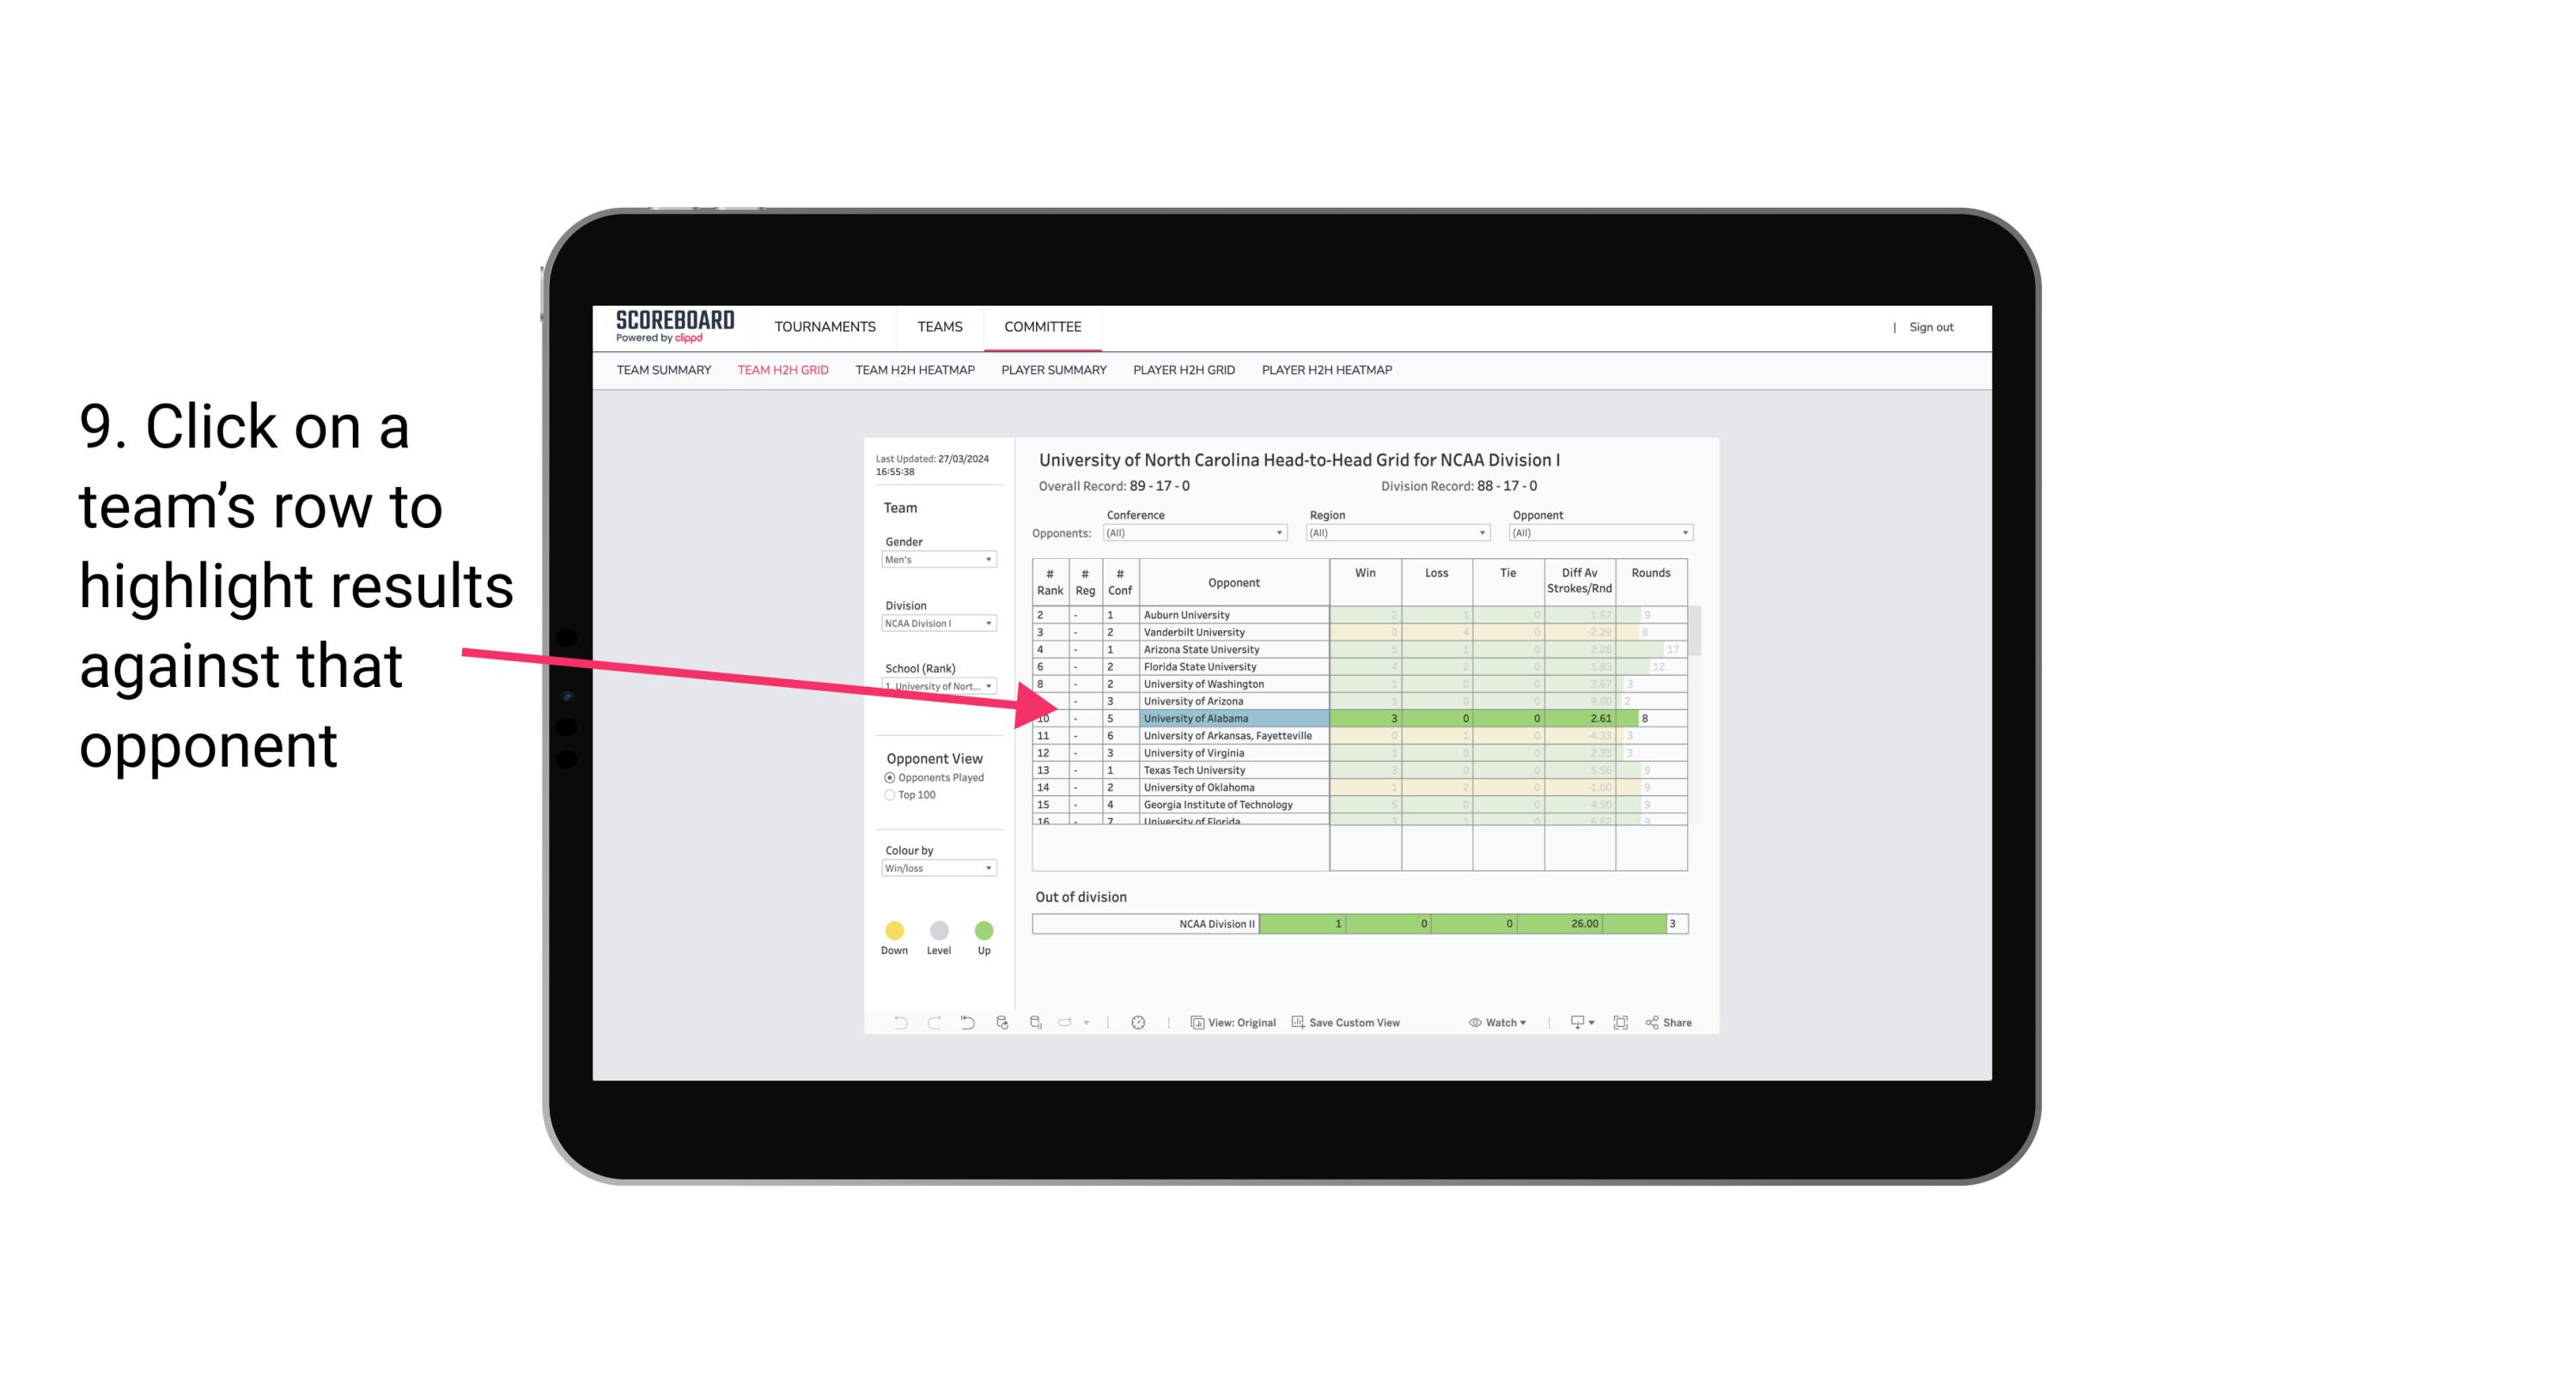Click the monitor/display icon in toolbar
The width and height of the screenshot is (2576, 1385).
(x=1573, y=1024)
